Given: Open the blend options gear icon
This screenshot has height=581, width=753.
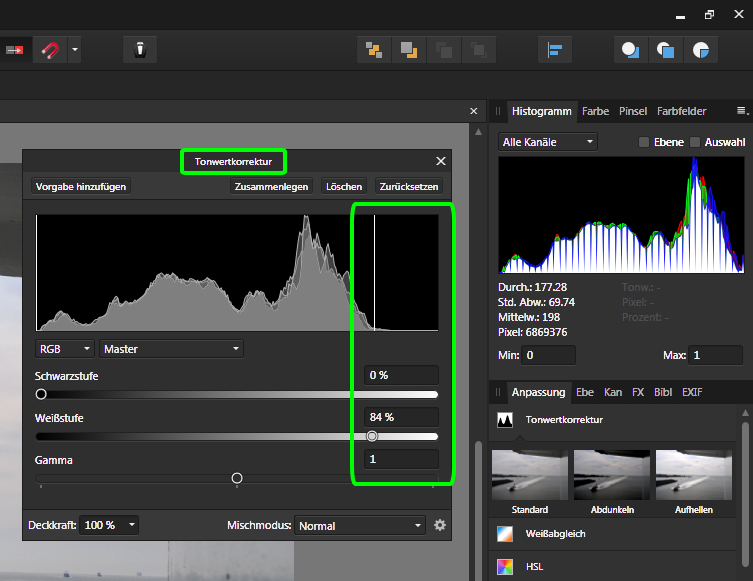Looking at the screenshot, I should coord(440,525).
